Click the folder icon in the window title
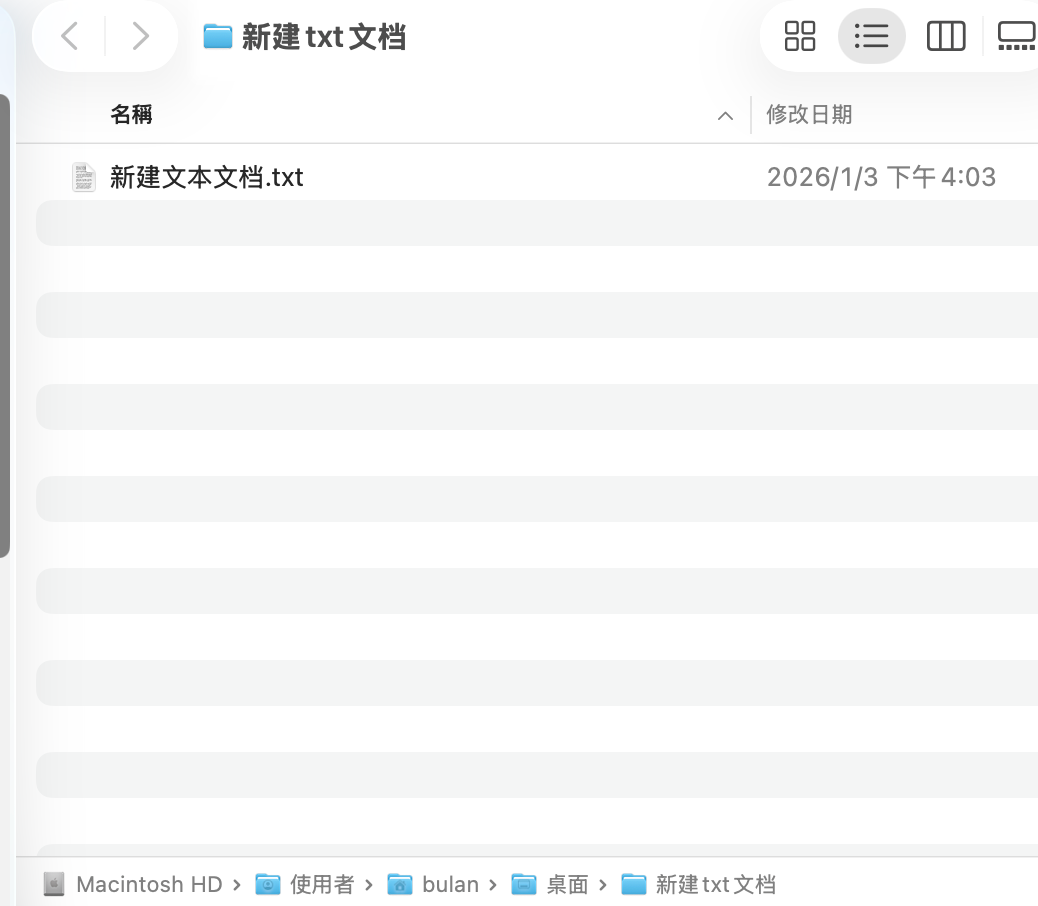The height and width of the screenshot is (906, 1038). (217, 37)
